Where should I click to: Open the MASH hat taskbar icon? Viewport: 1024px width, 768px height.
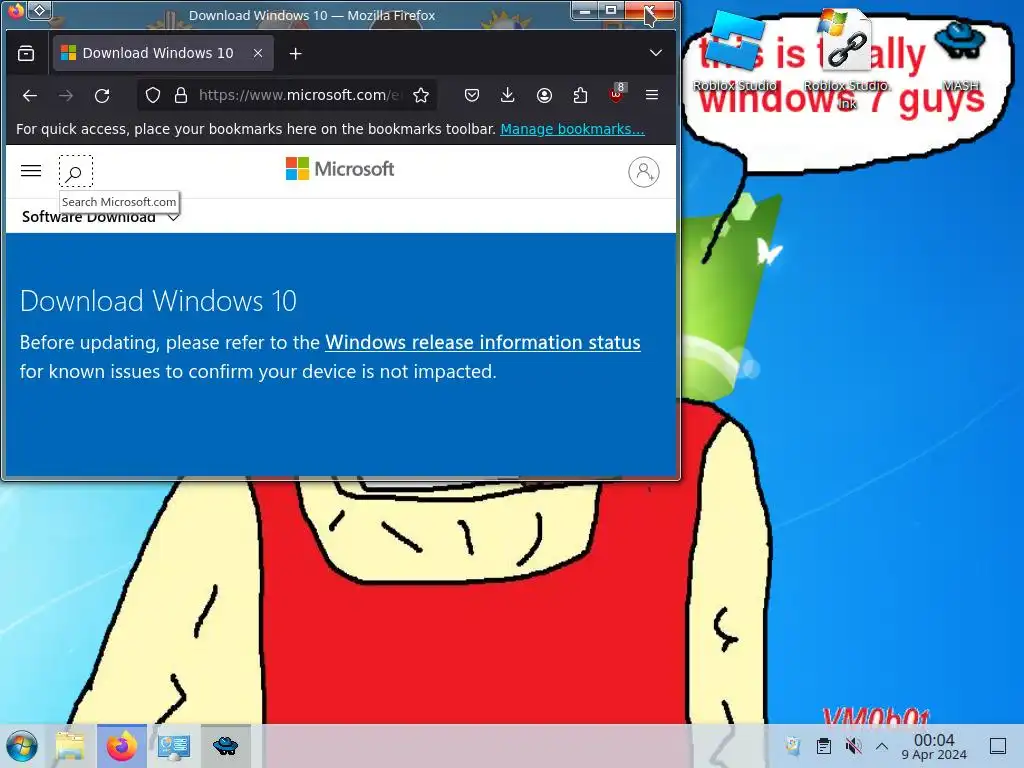click(226, 746)
